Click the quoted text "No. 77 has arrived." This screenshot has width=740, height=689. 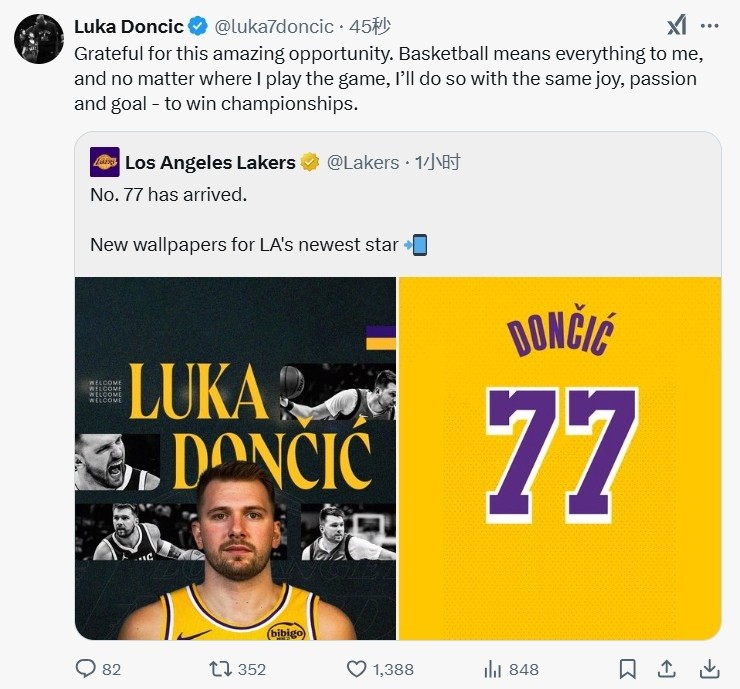coord(168,195)
